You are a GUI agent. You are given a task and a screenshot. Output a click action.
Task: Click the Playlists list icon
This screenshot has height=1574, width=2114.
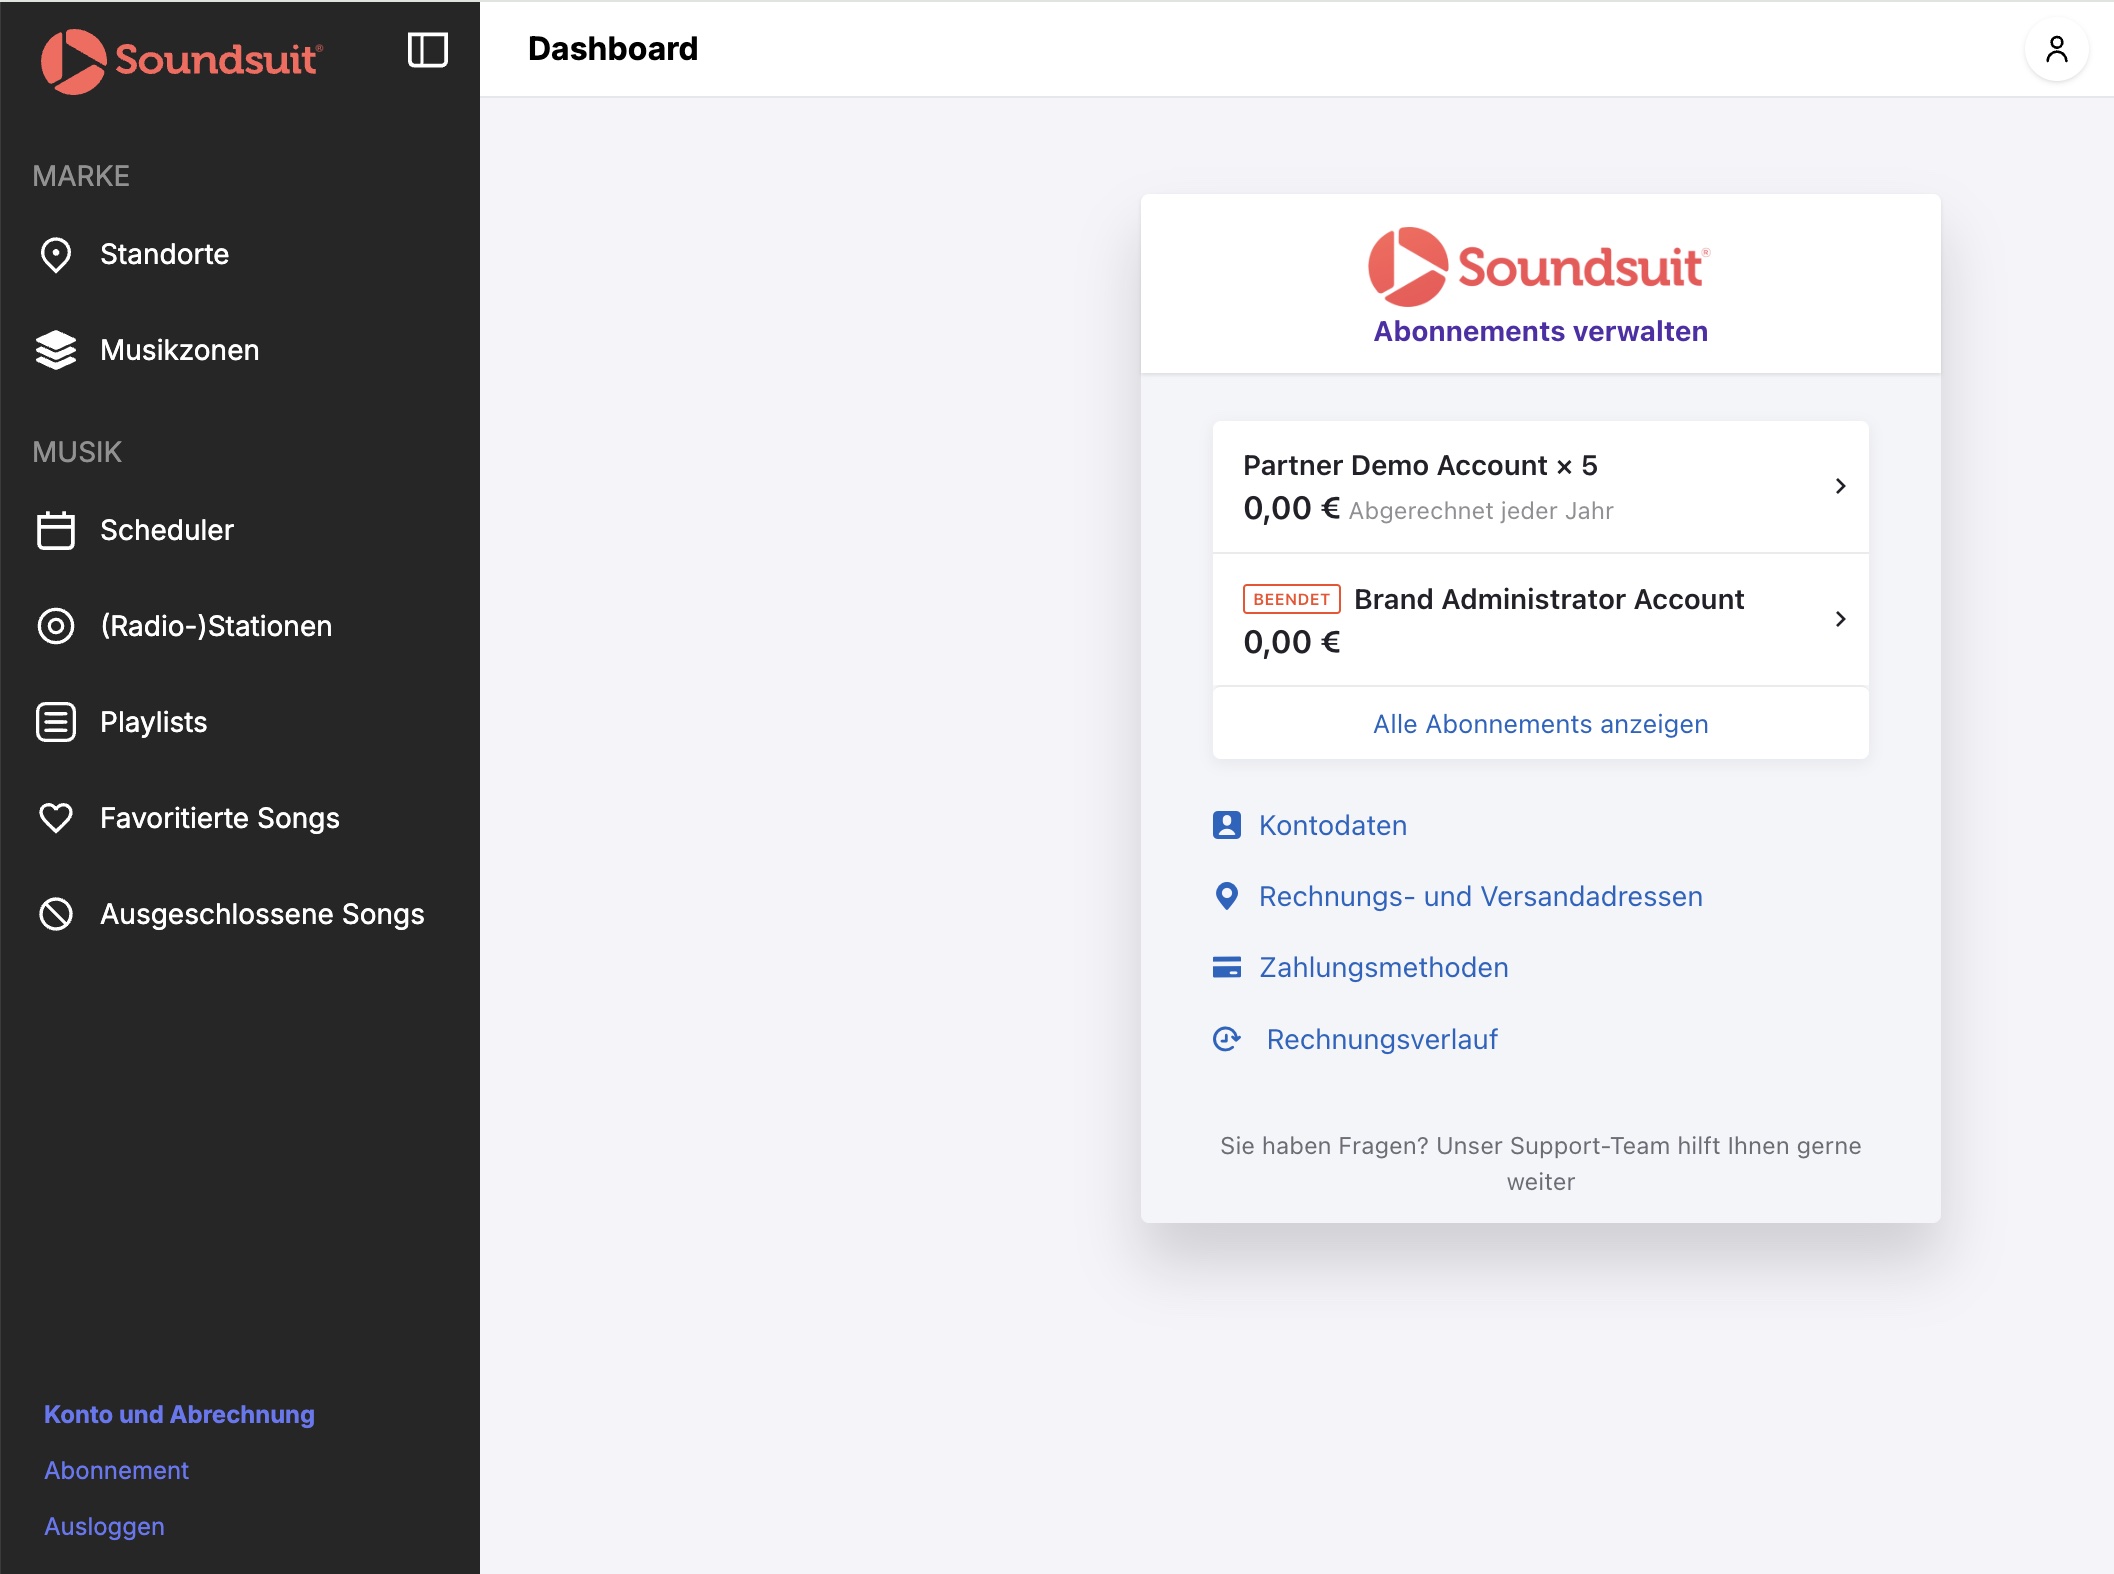point(56,722)
